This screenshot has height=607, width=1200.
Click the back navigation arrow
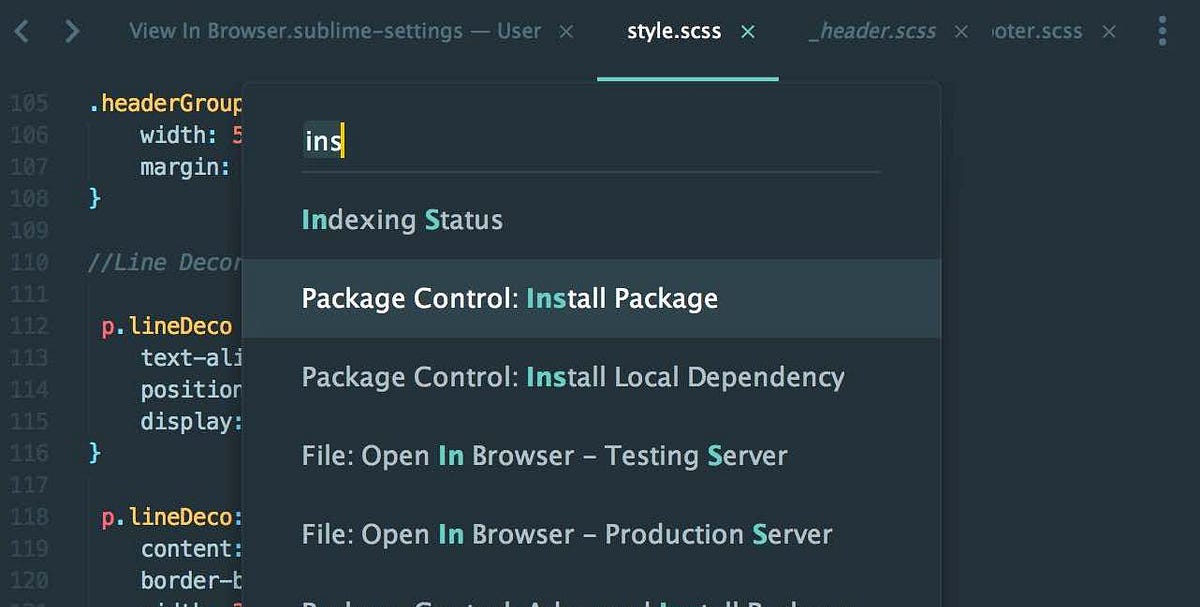(x=21, y=30)
